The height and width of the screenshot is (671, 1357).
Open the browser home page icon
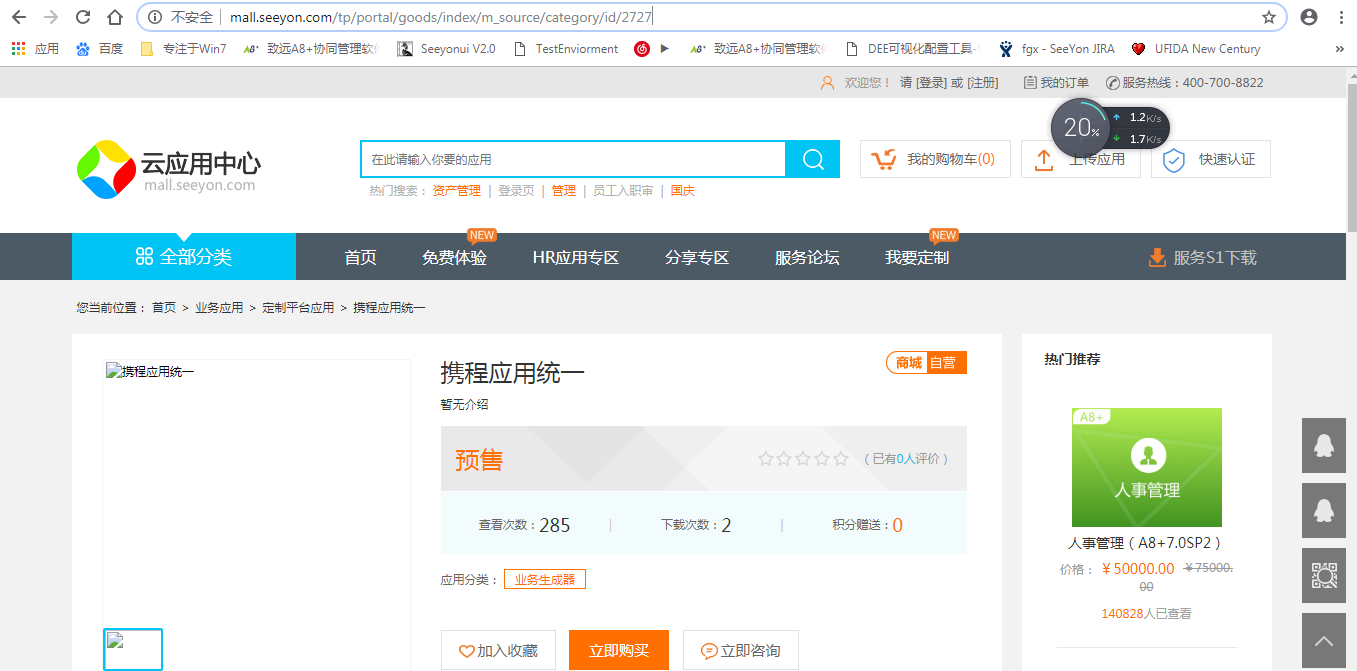tap(115, 17)
